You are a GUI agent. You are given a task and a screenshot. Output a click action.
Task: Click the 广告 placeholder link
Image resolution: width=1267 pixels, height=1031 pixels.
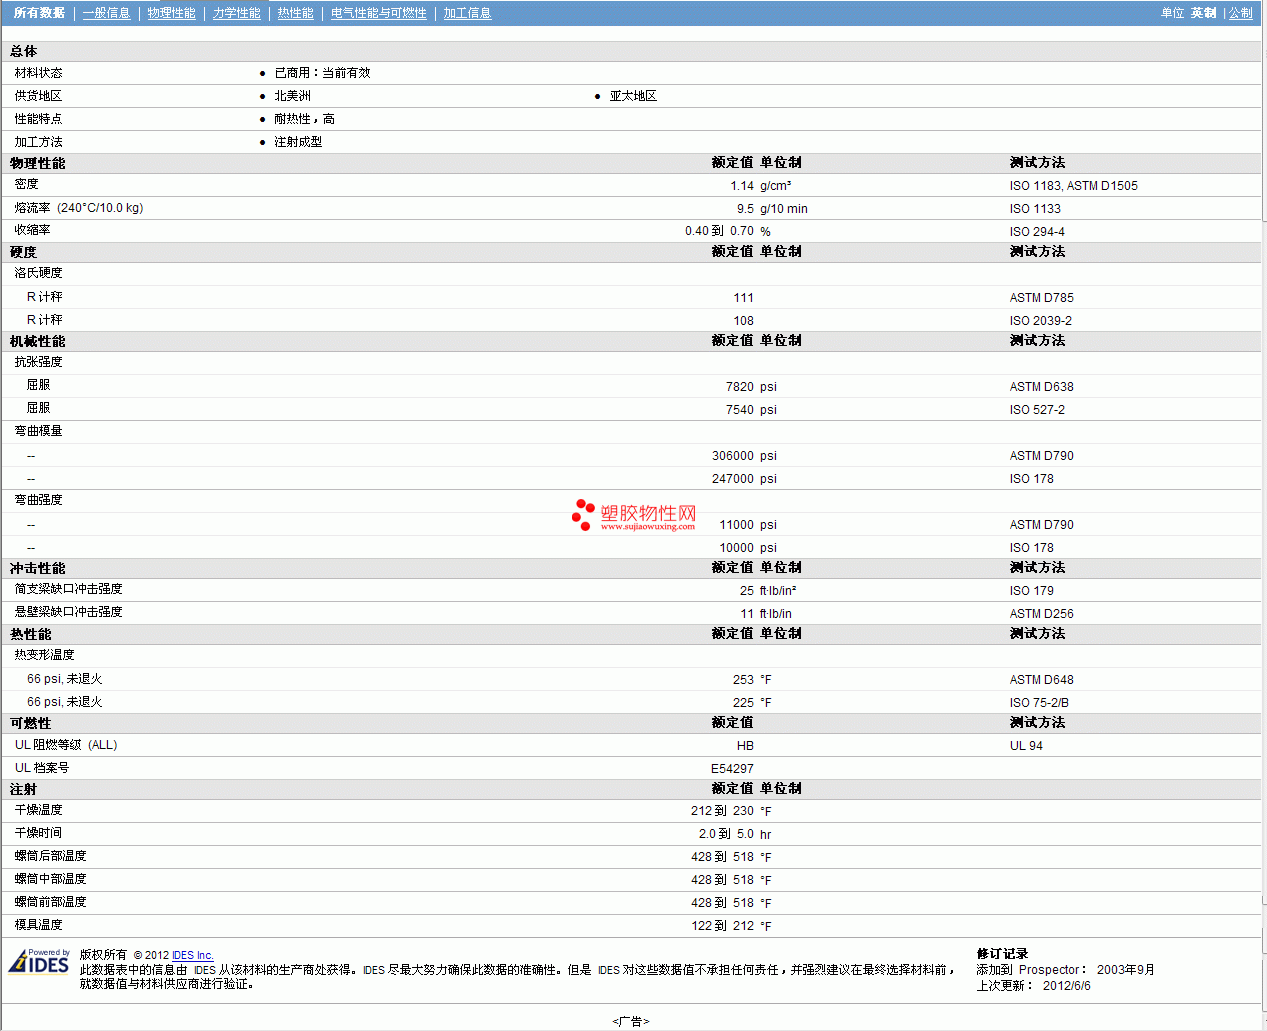[631, 1021]
